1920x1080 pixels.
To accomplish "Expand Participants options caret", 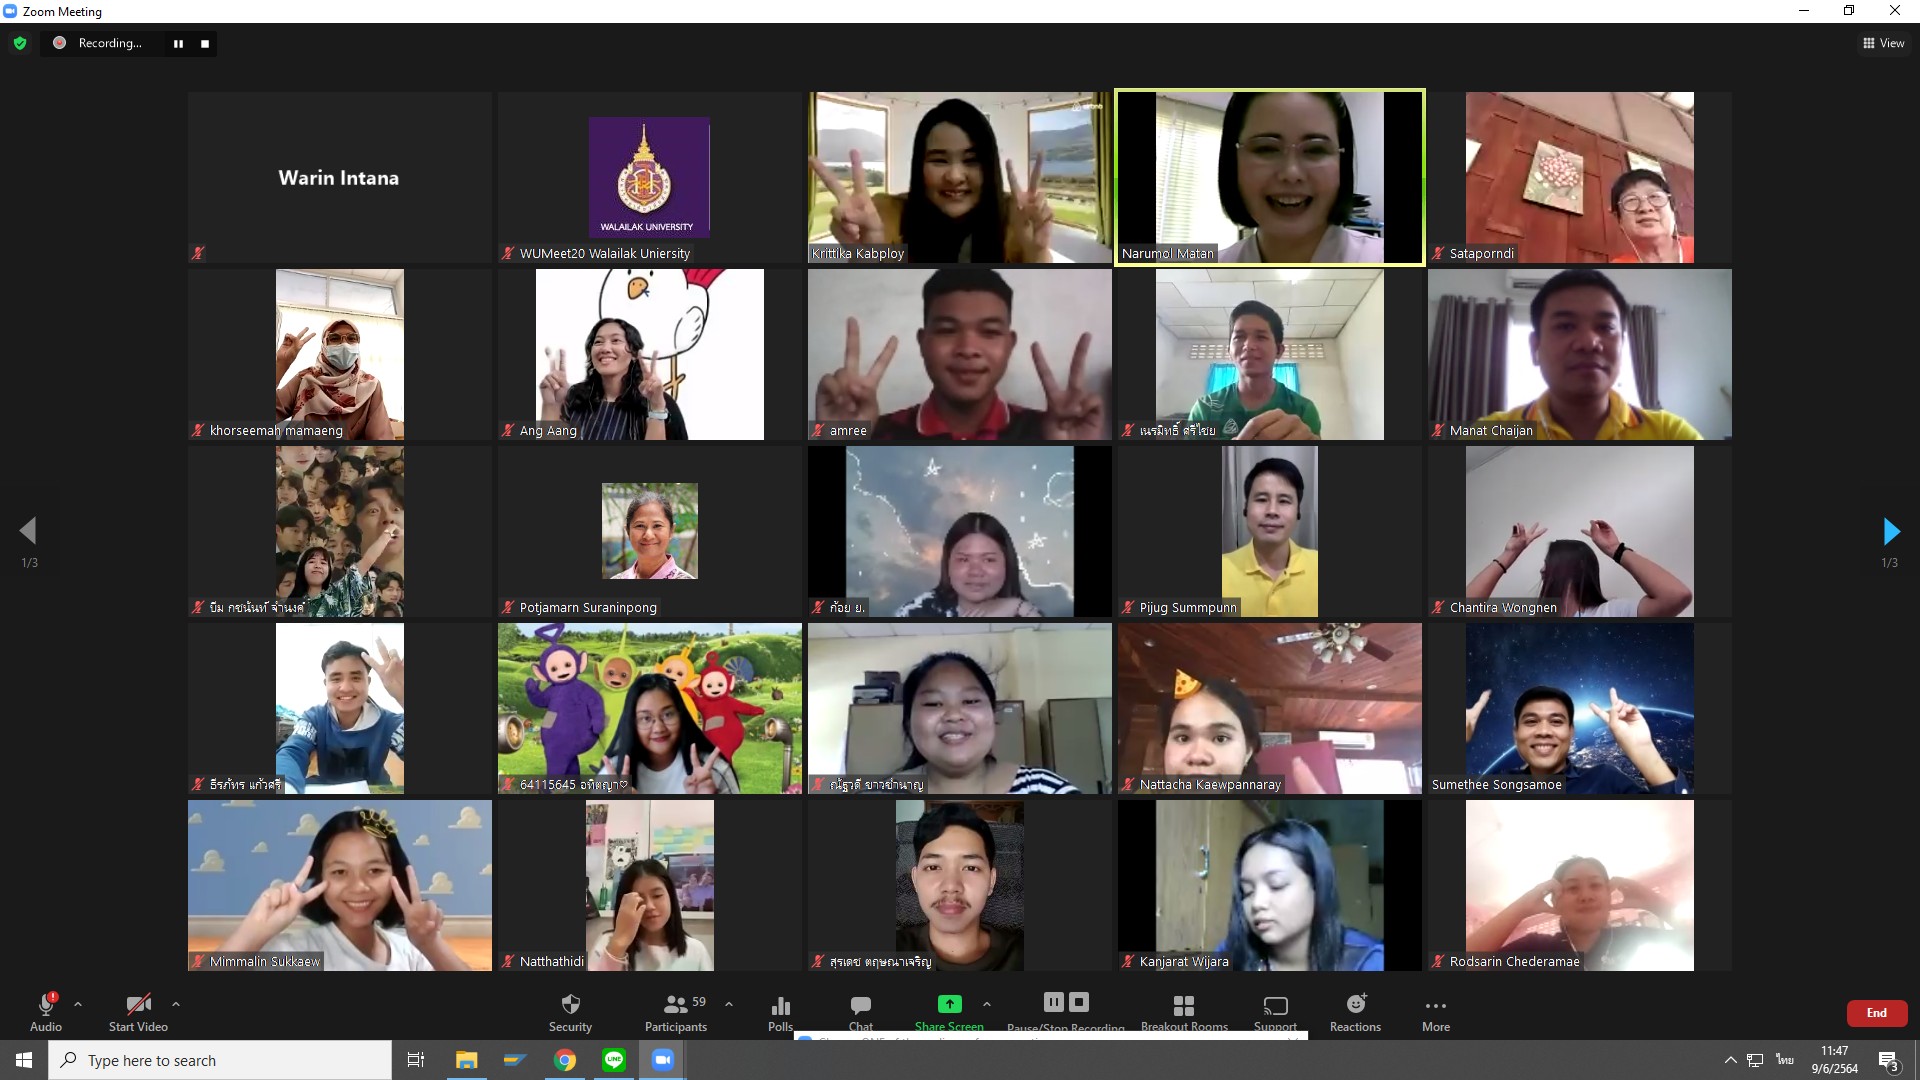I will [729, 1004].
